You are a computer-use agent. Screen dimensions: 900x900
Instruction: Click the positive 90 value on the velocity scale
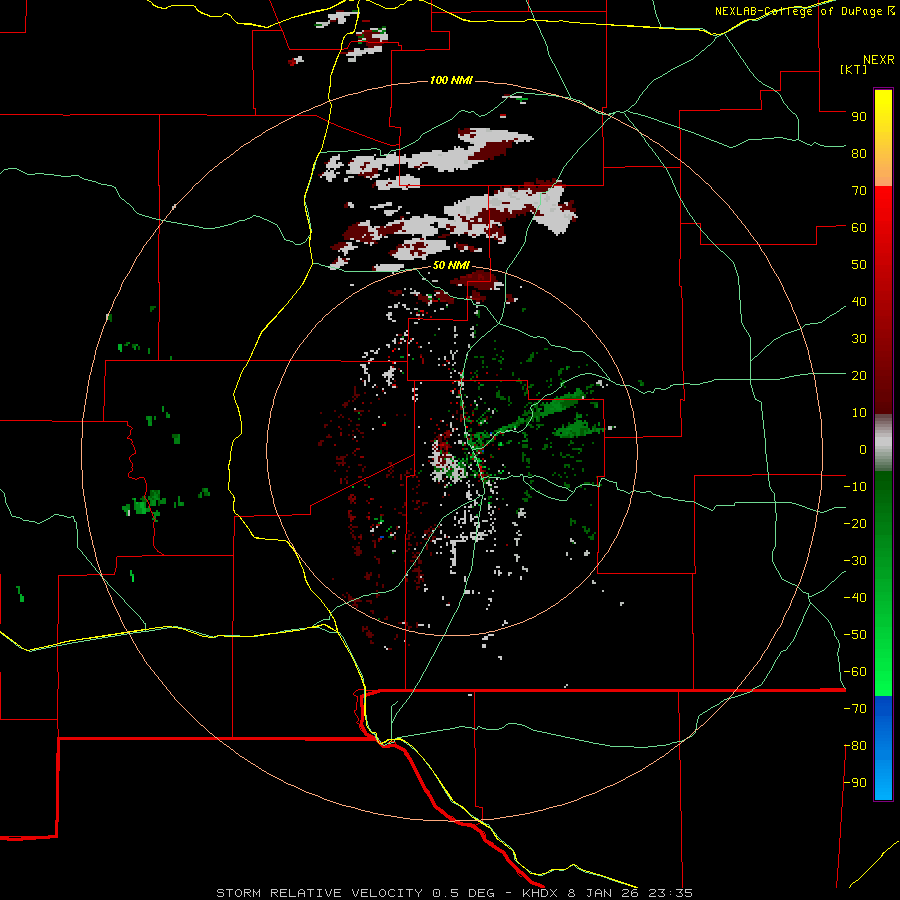click(x=859, y=117)
